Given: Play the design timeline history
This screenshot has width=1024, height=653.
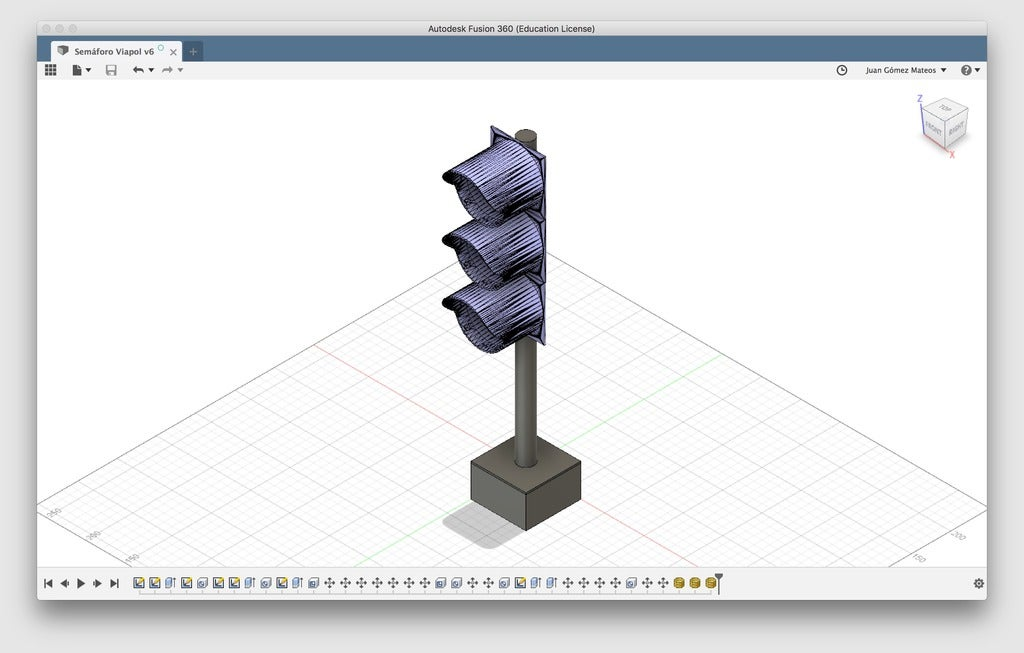Looking at the screenshot, I should click(81, 582).
